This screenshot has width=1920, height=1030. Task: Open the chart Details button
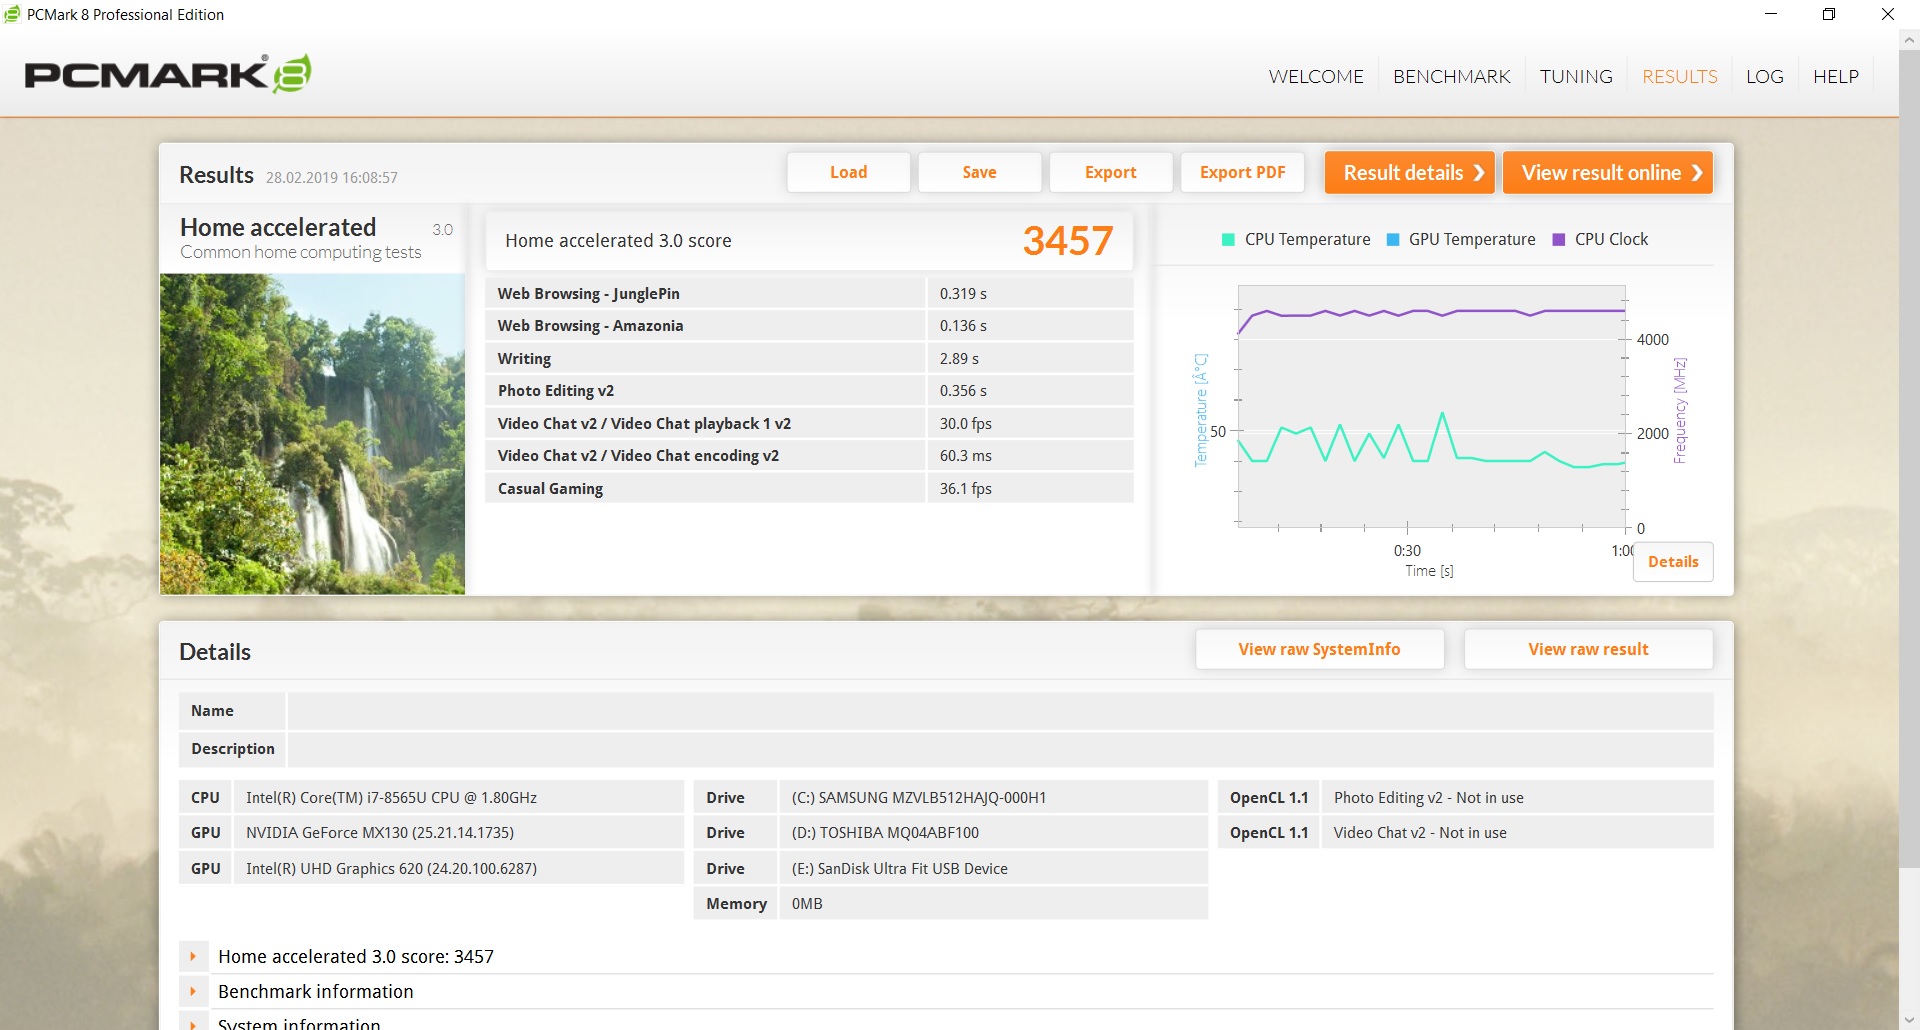[1673, 561]
